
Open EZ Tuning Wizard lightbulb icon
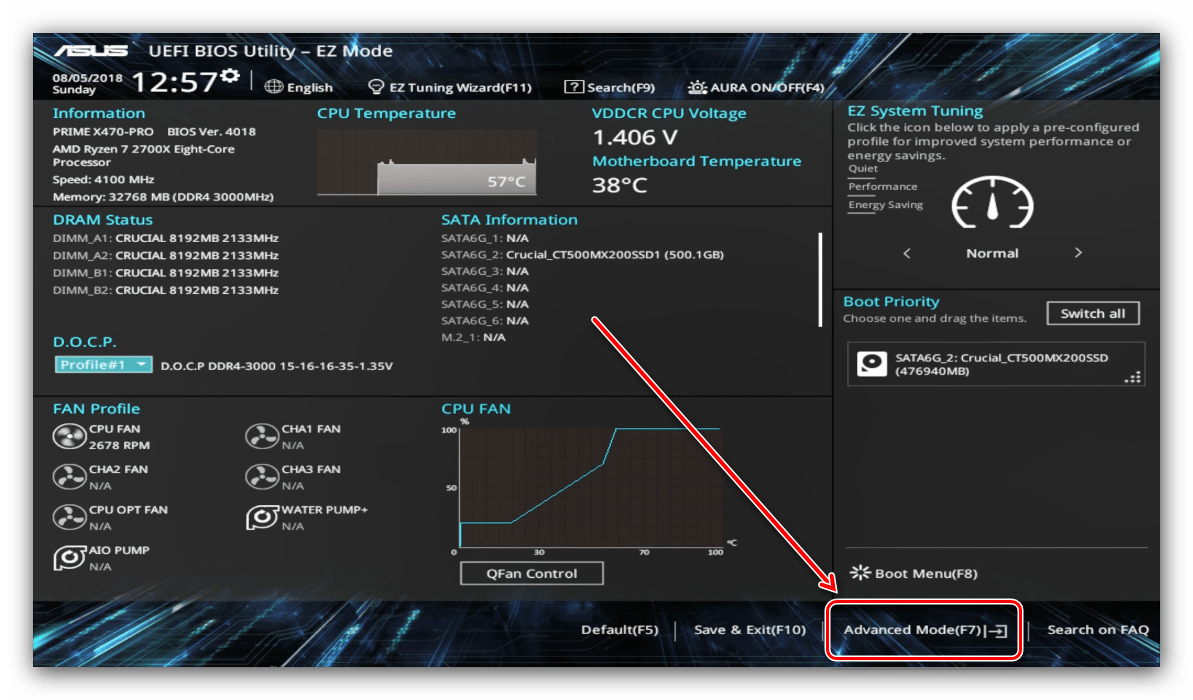tap(377, 87)
